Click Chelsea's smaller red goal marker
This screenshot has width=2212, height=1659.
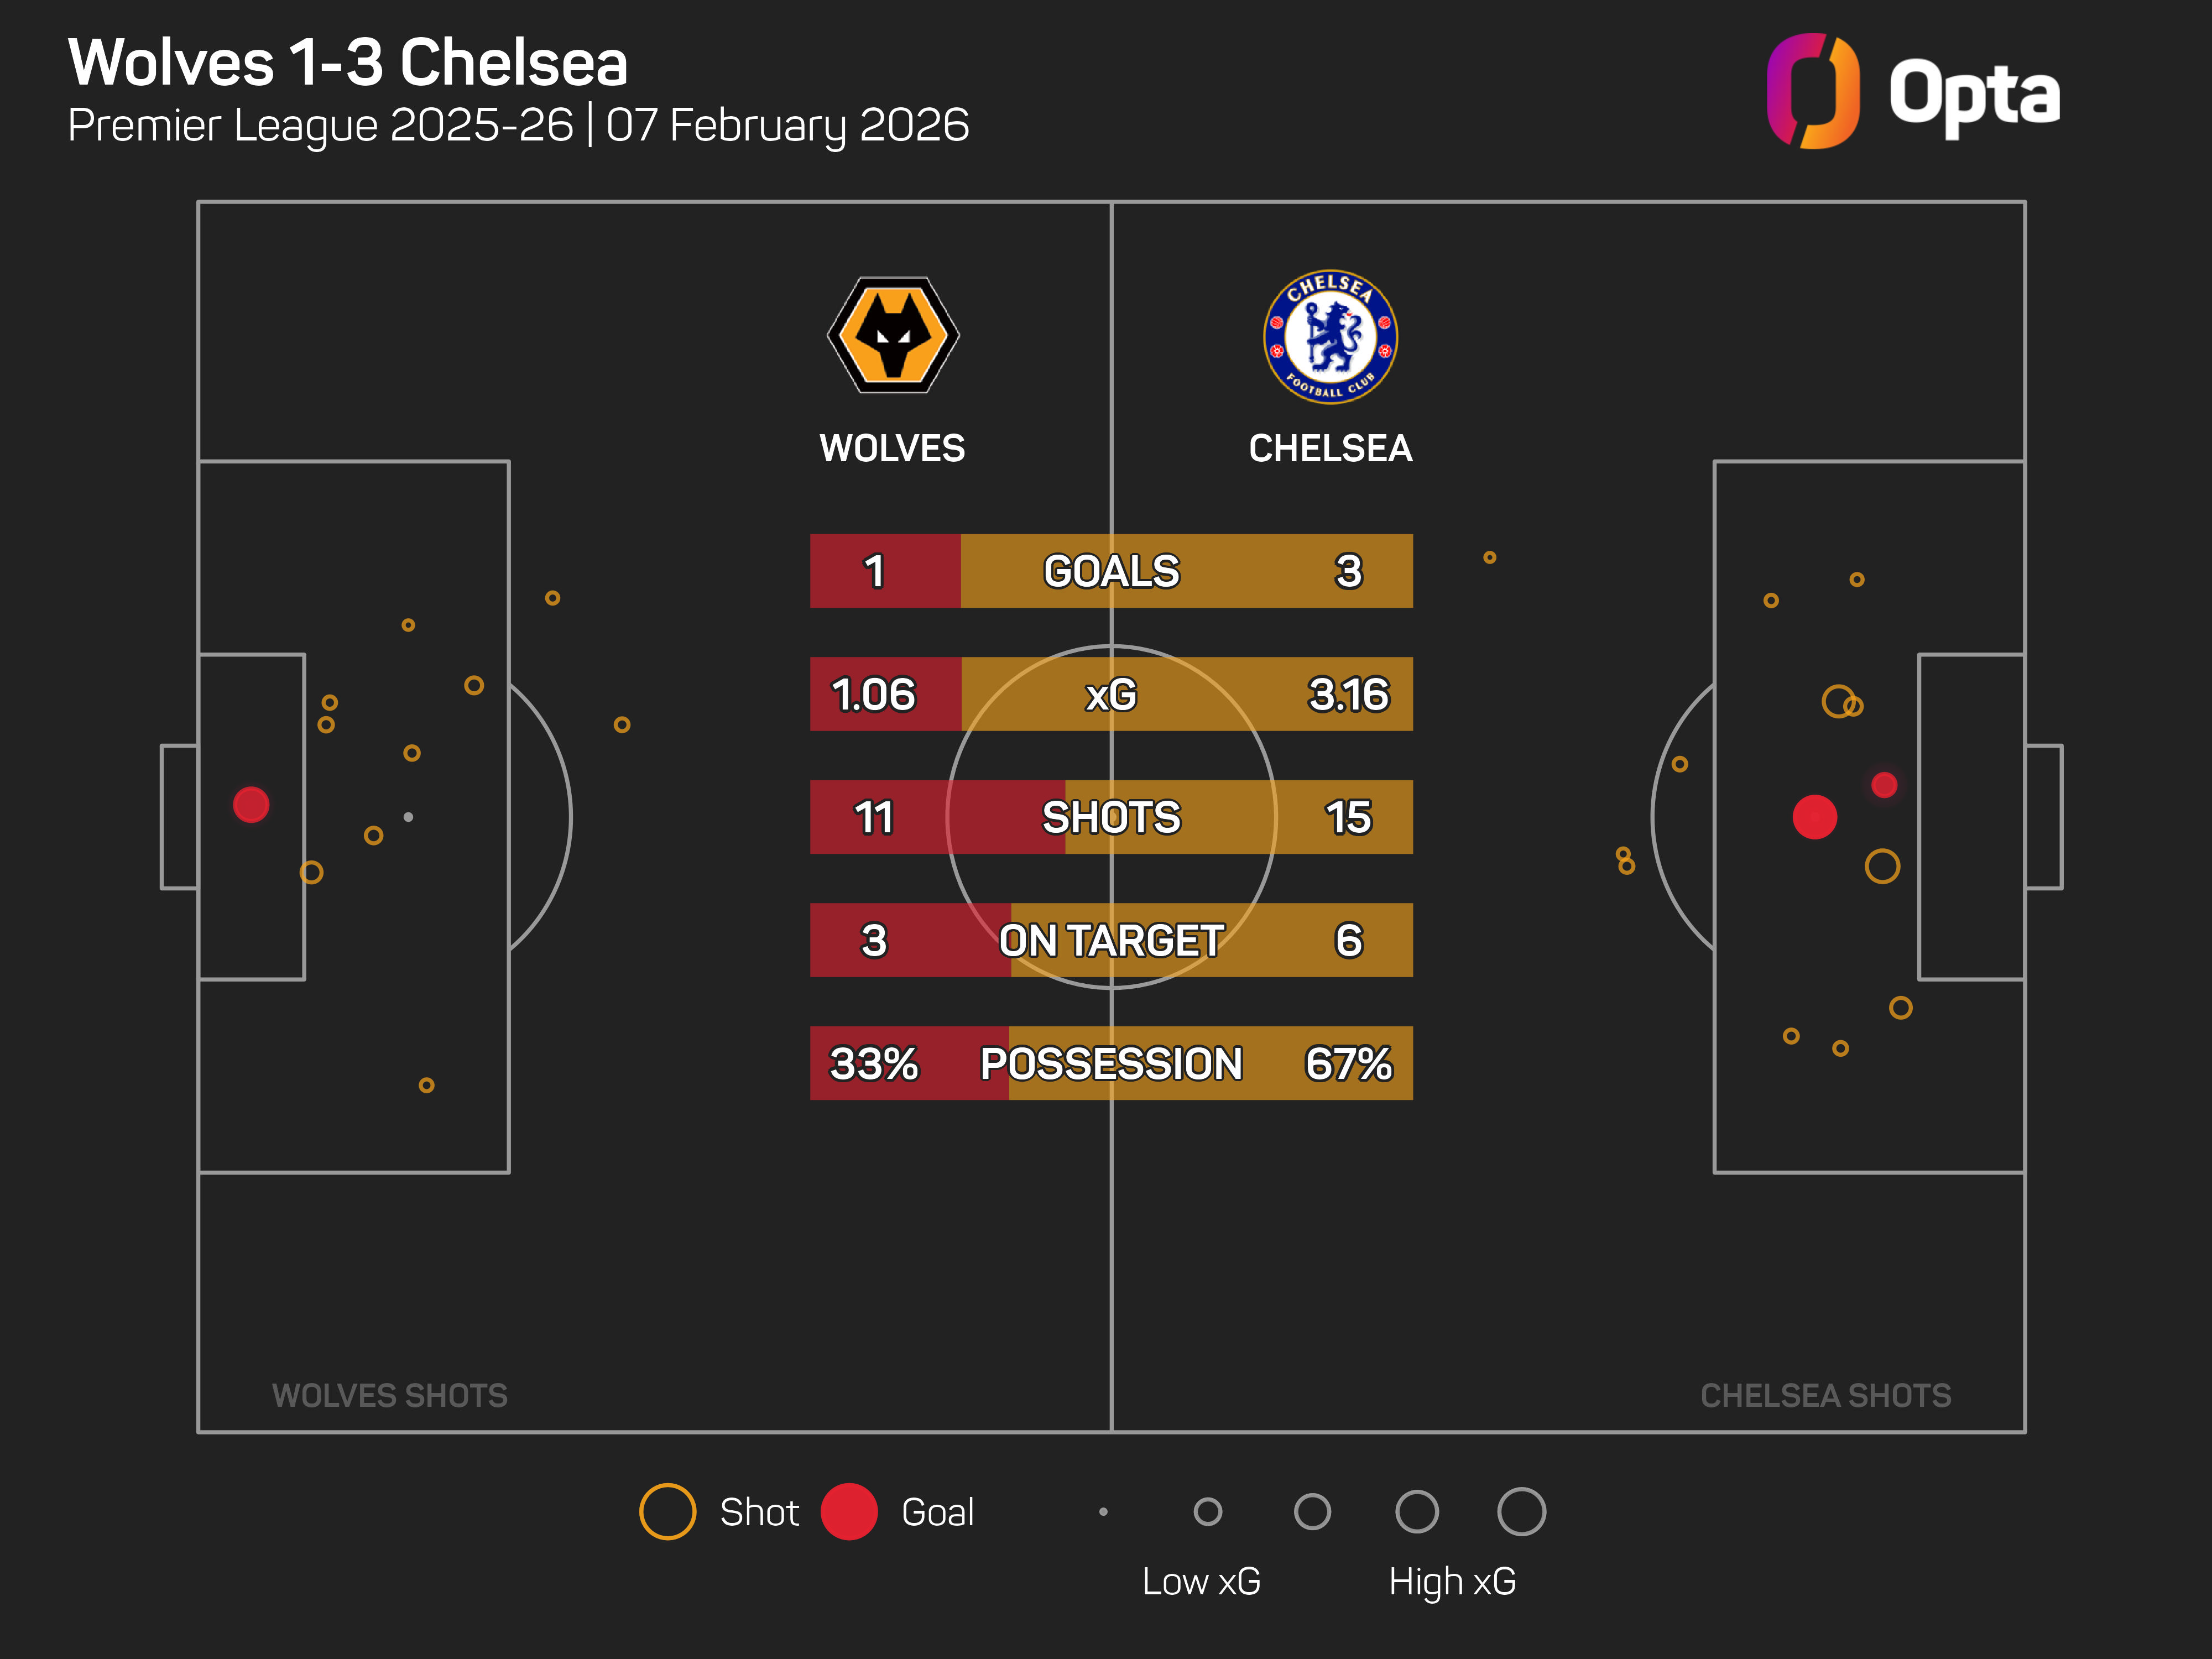click(x=1884, y=785)
